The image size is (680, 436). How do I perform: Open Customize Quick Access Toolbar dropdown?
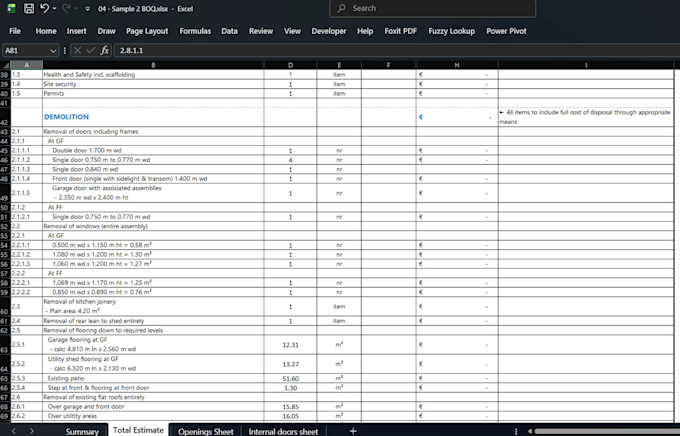tap(87, 9)
